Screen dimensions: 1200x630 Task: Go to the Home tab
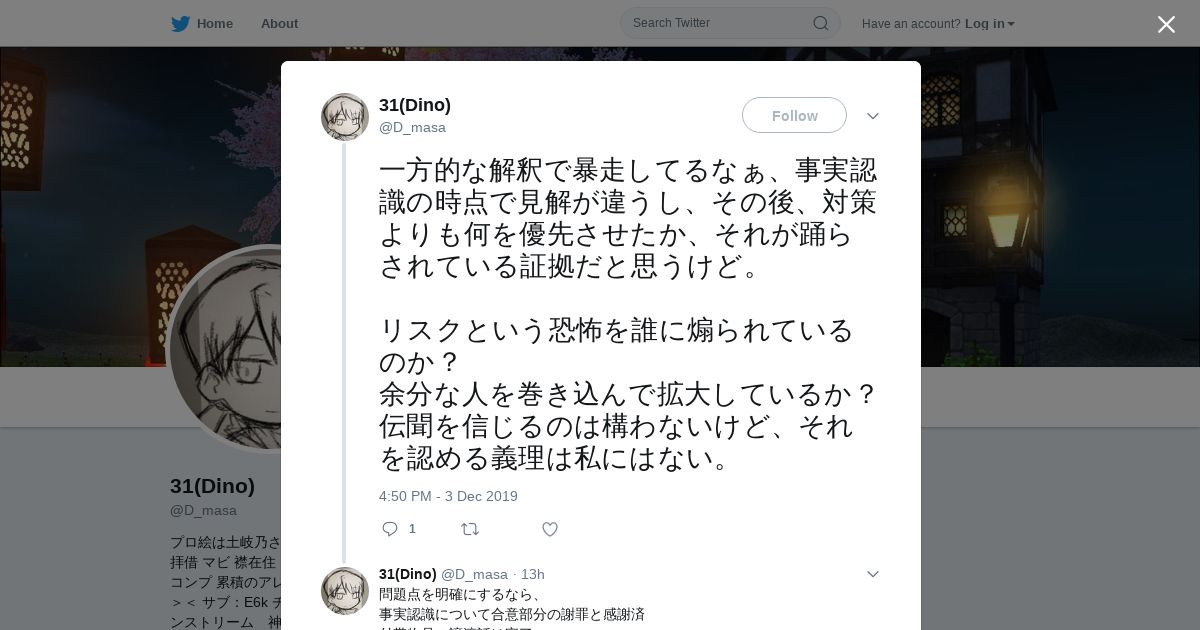click(202, 24)
